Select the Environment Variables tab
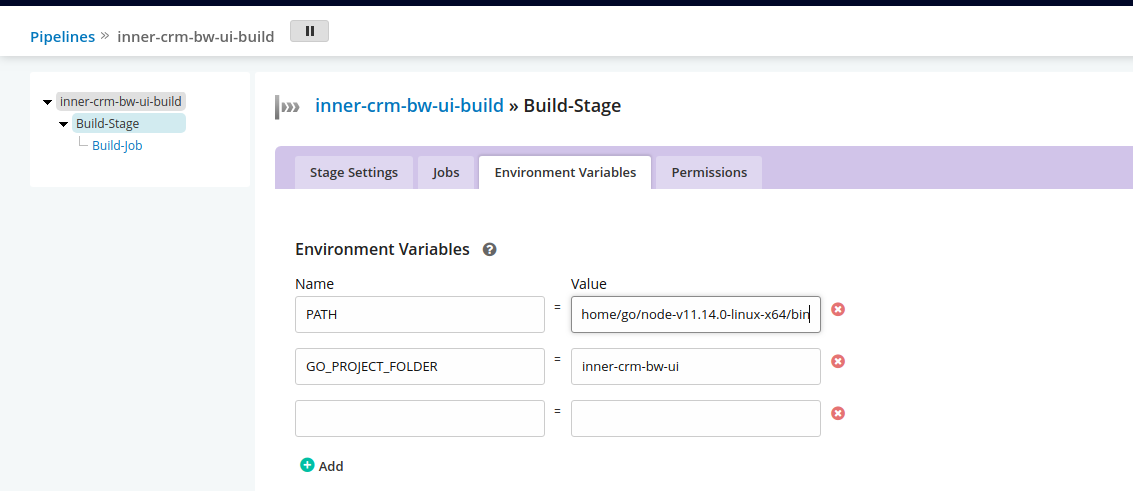The image size is (1133, 491). pos(565,172)
